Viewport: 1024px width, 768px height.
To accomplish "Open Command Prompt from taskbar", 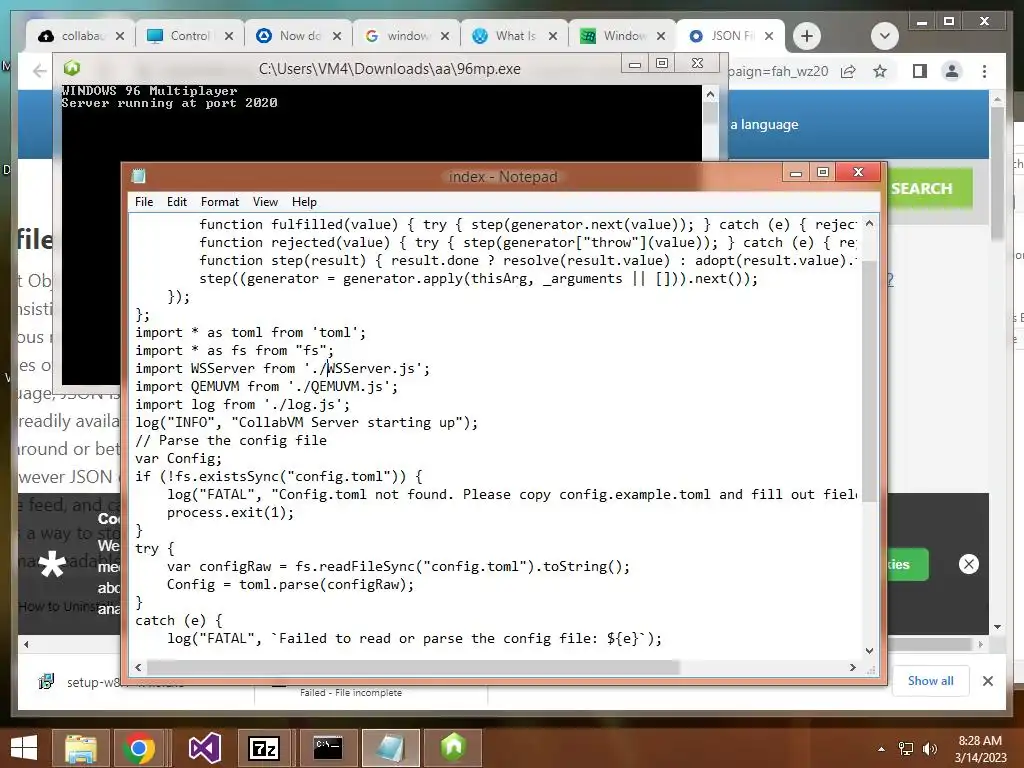I will tap(328, 748).
